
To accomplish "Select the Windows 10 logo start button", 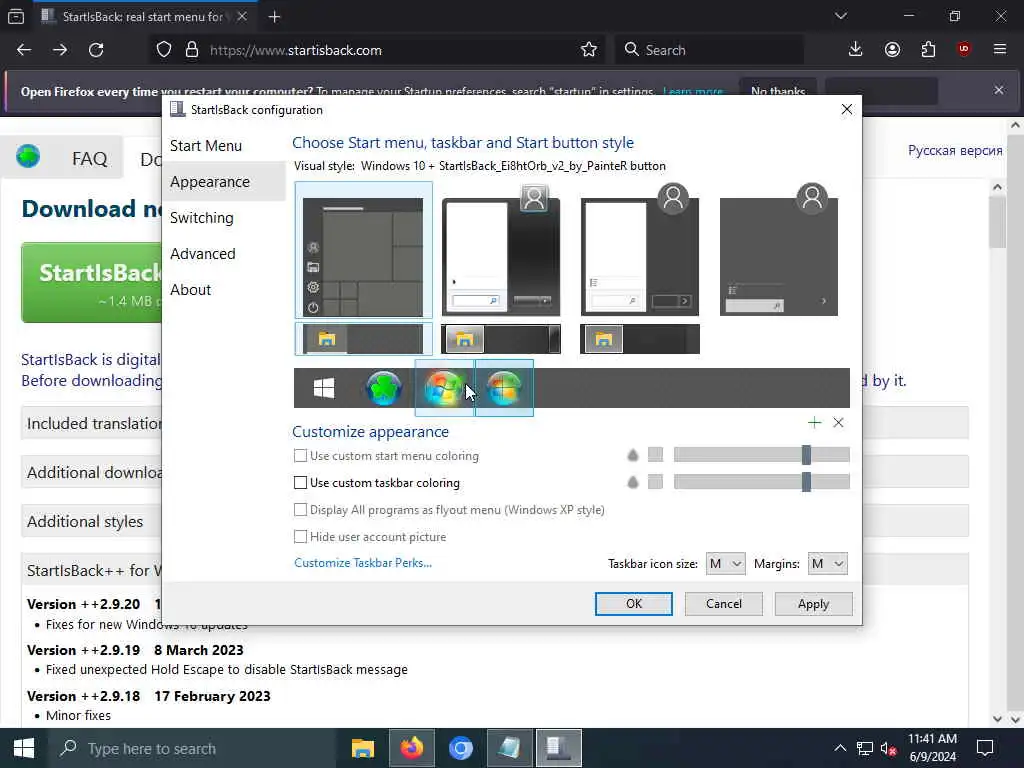I will [324, 388].
